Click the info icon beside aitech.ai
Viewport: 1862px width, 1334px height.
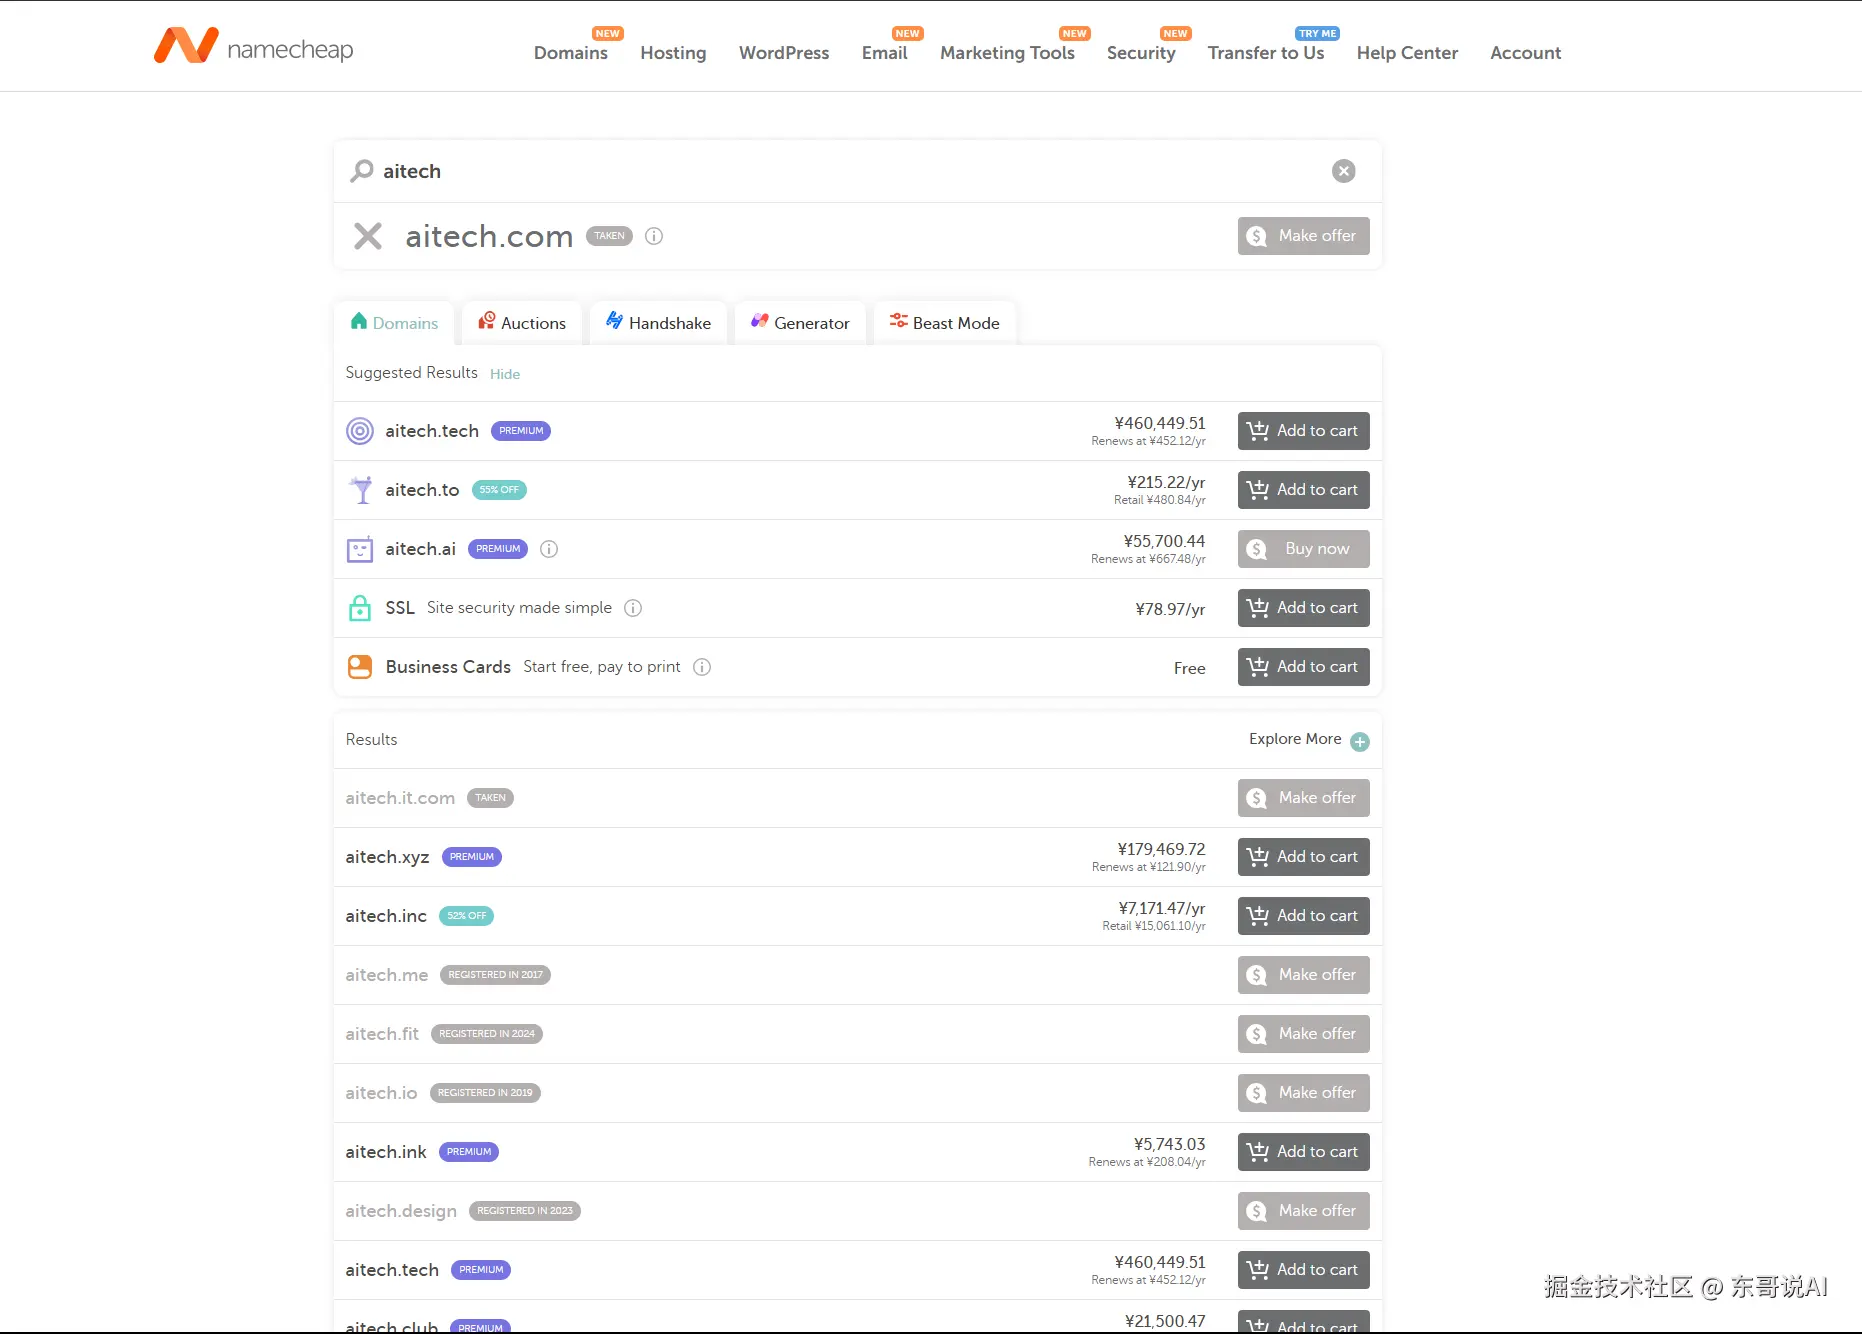tap(549, 549)
